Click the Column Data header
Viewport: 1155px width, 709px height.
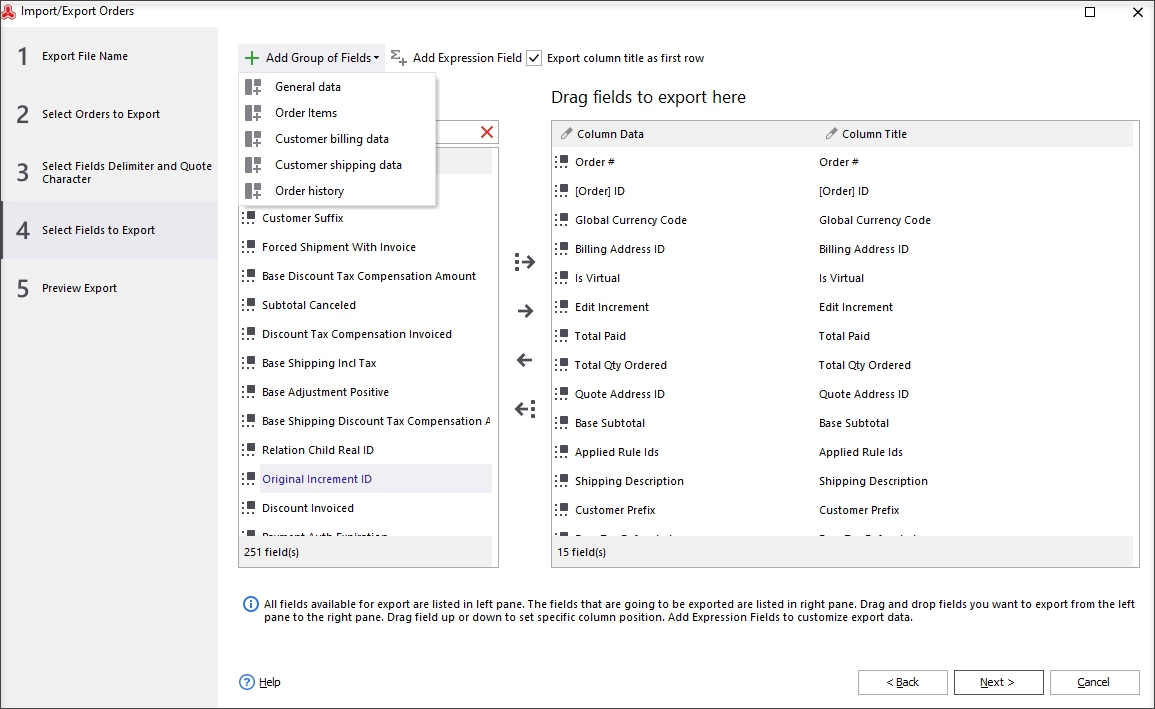coord(610,134)
